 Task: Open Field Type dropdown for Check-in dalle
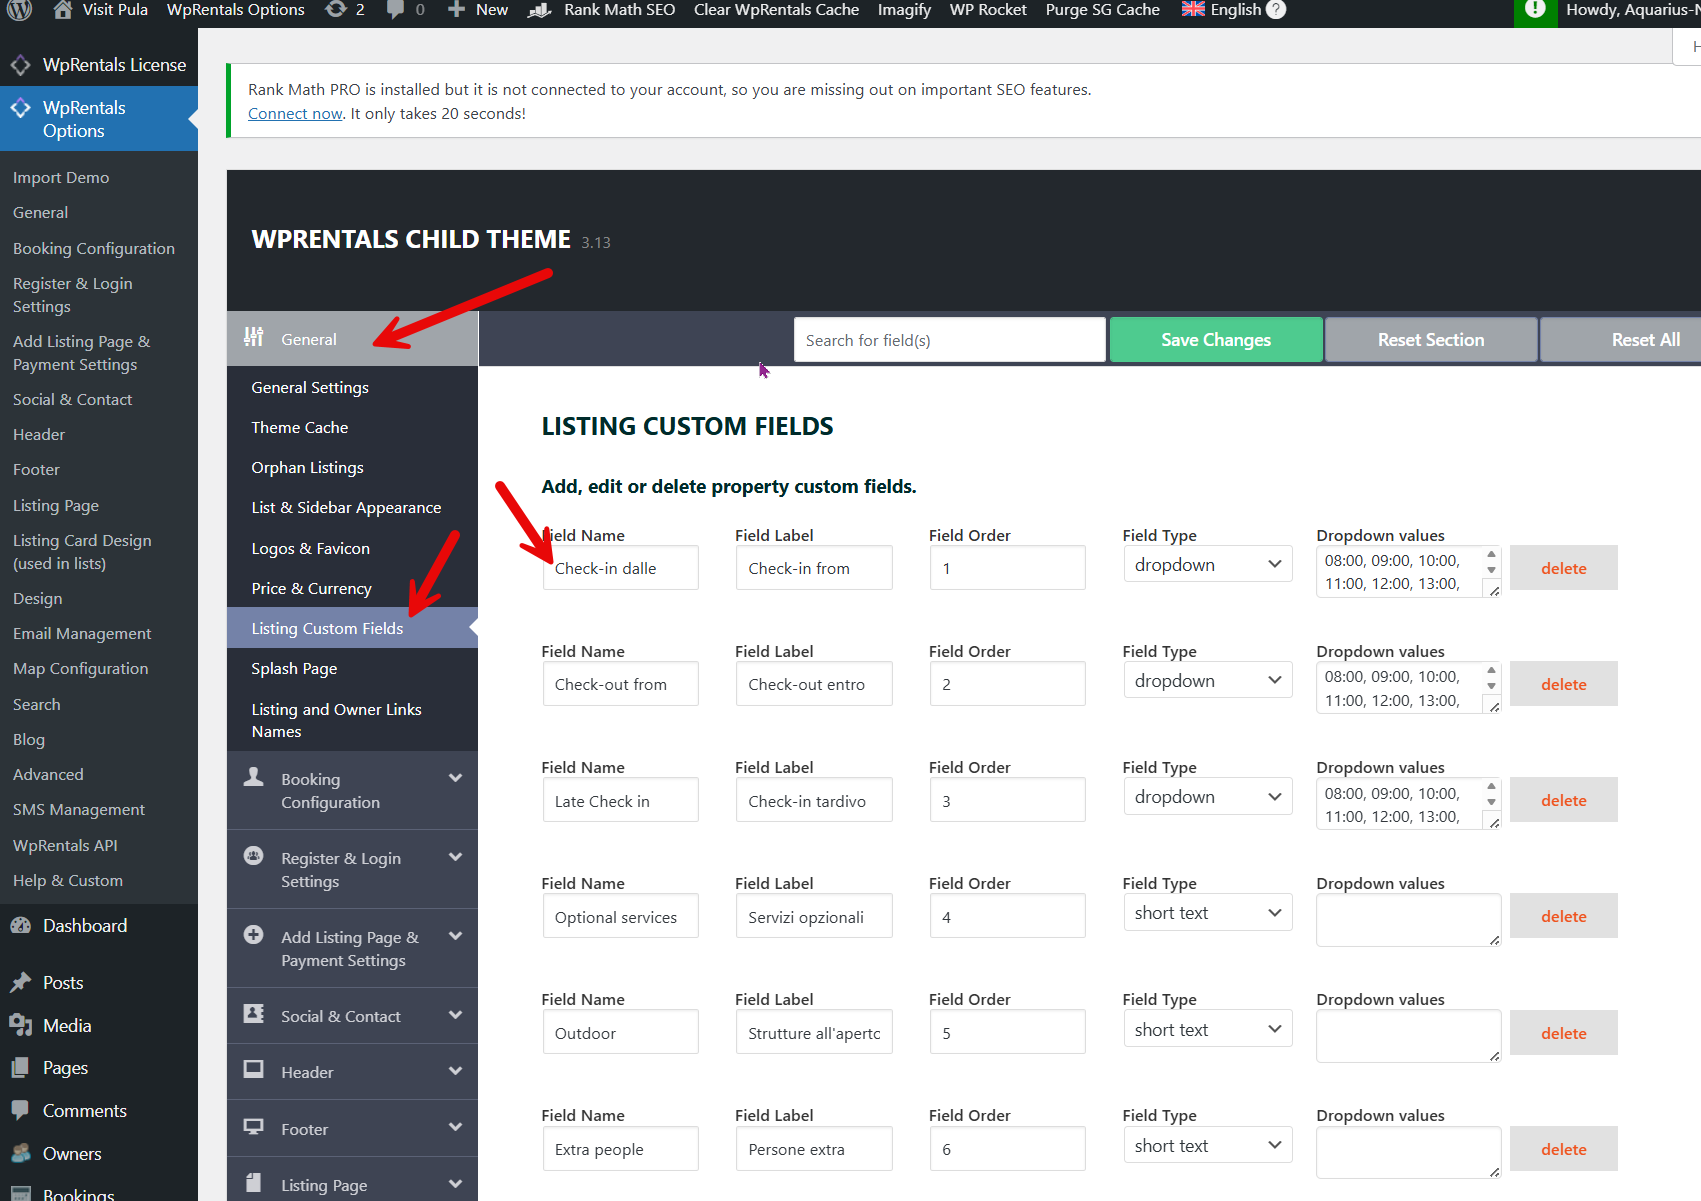pos(1207,565)
